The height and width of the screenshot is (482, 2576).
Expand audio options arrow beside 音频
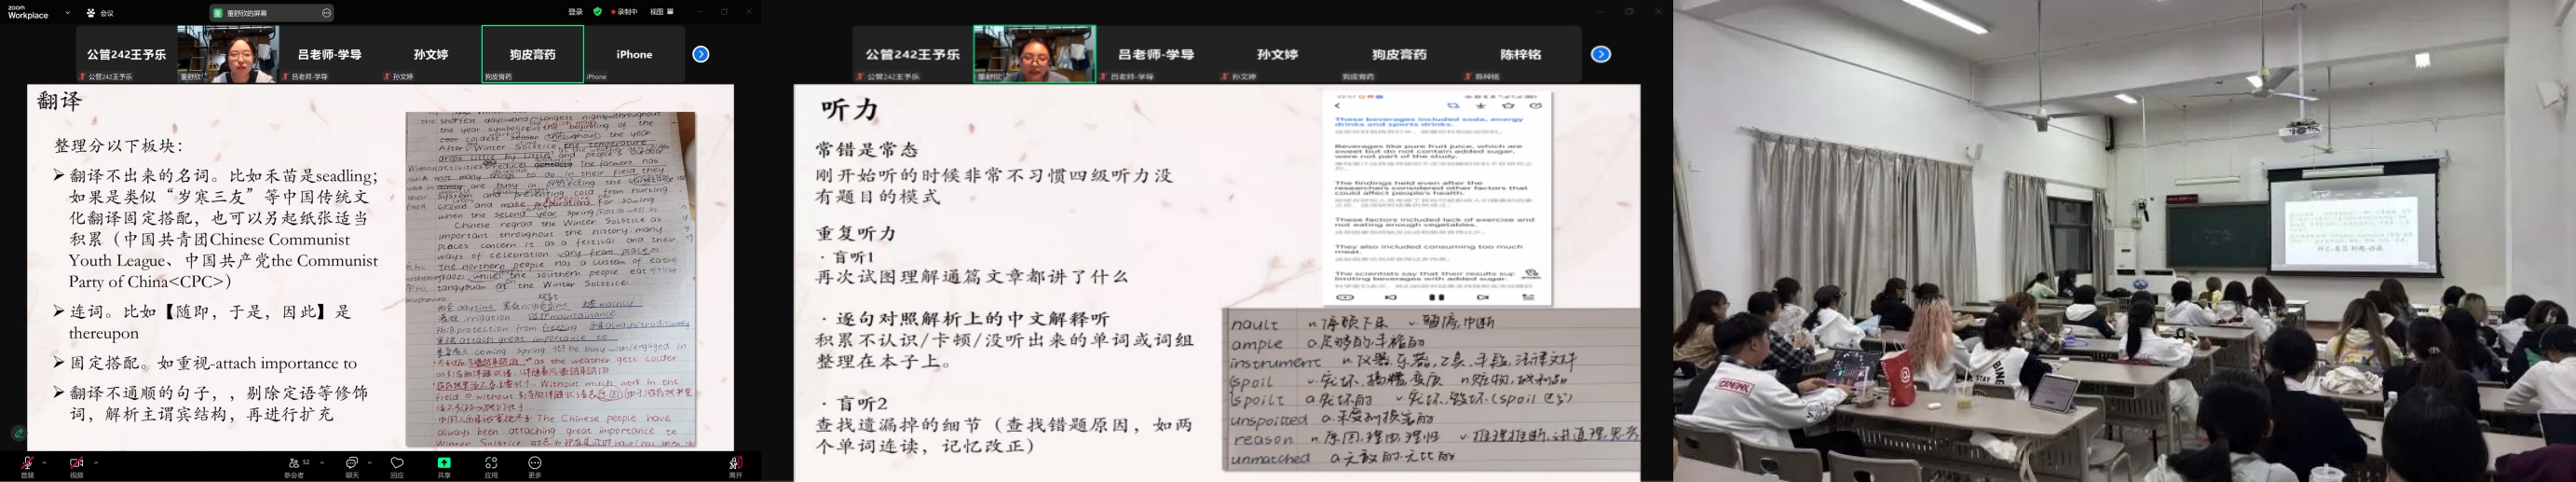(45, 462)
